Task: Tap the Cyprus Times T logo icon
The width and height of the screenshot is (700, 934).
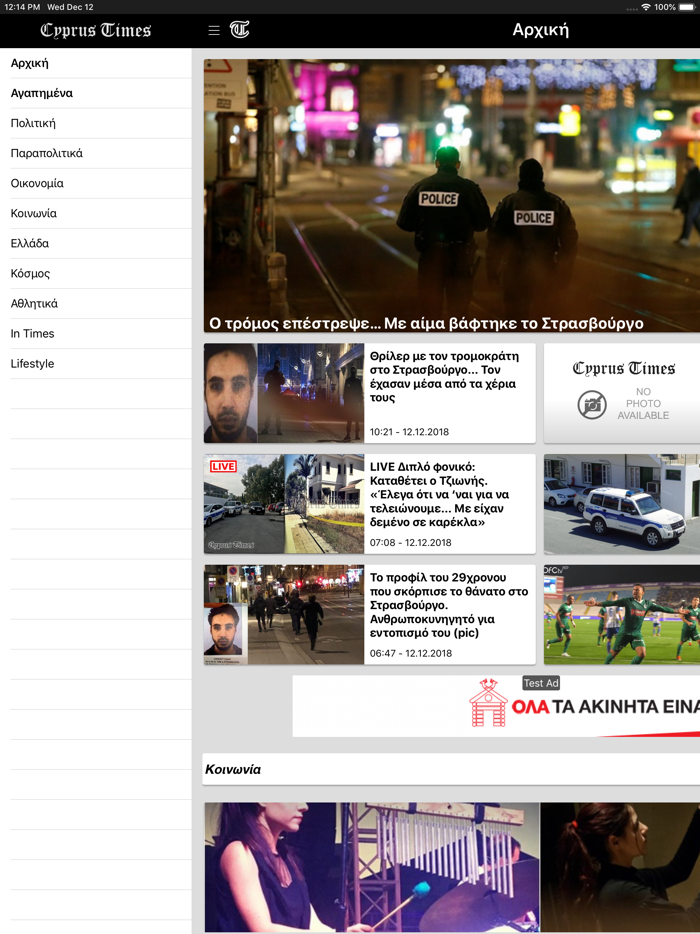Action: (x=239, y=30)
